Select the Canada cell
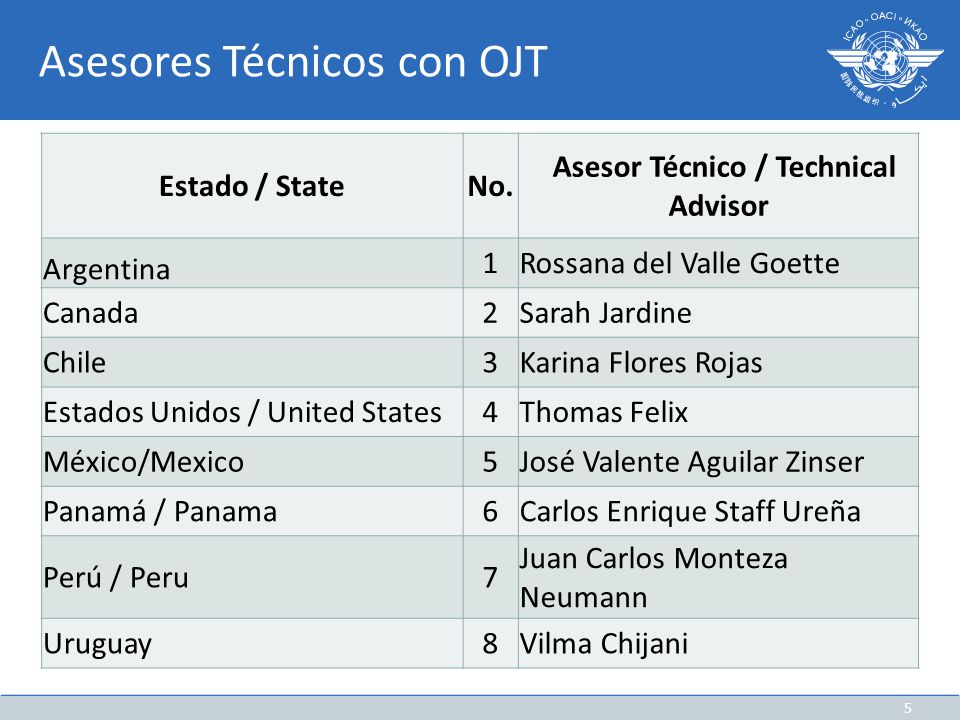The height and width of the screenshot is (720, 960). point(252,313)
